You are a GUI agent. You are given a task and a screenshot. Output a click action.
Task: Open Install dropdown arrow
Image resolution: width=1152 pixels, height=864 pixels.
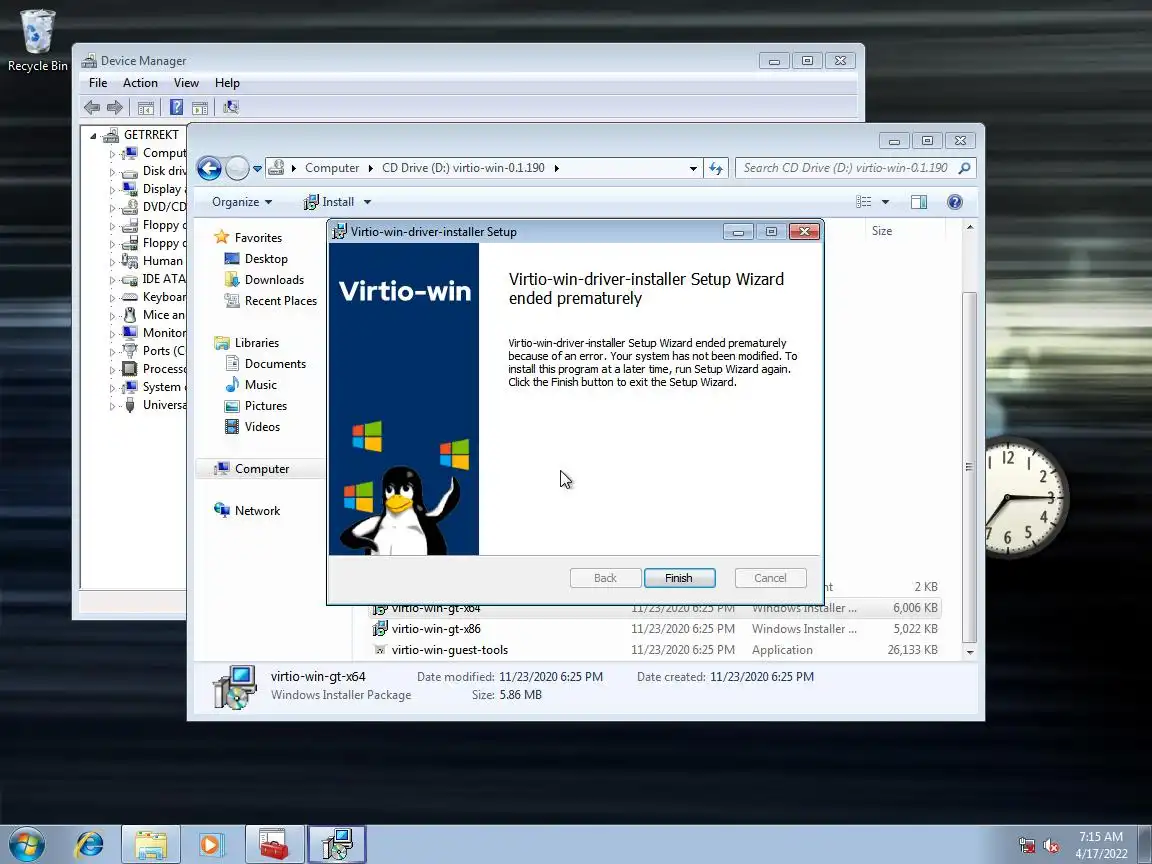(367, 202)
